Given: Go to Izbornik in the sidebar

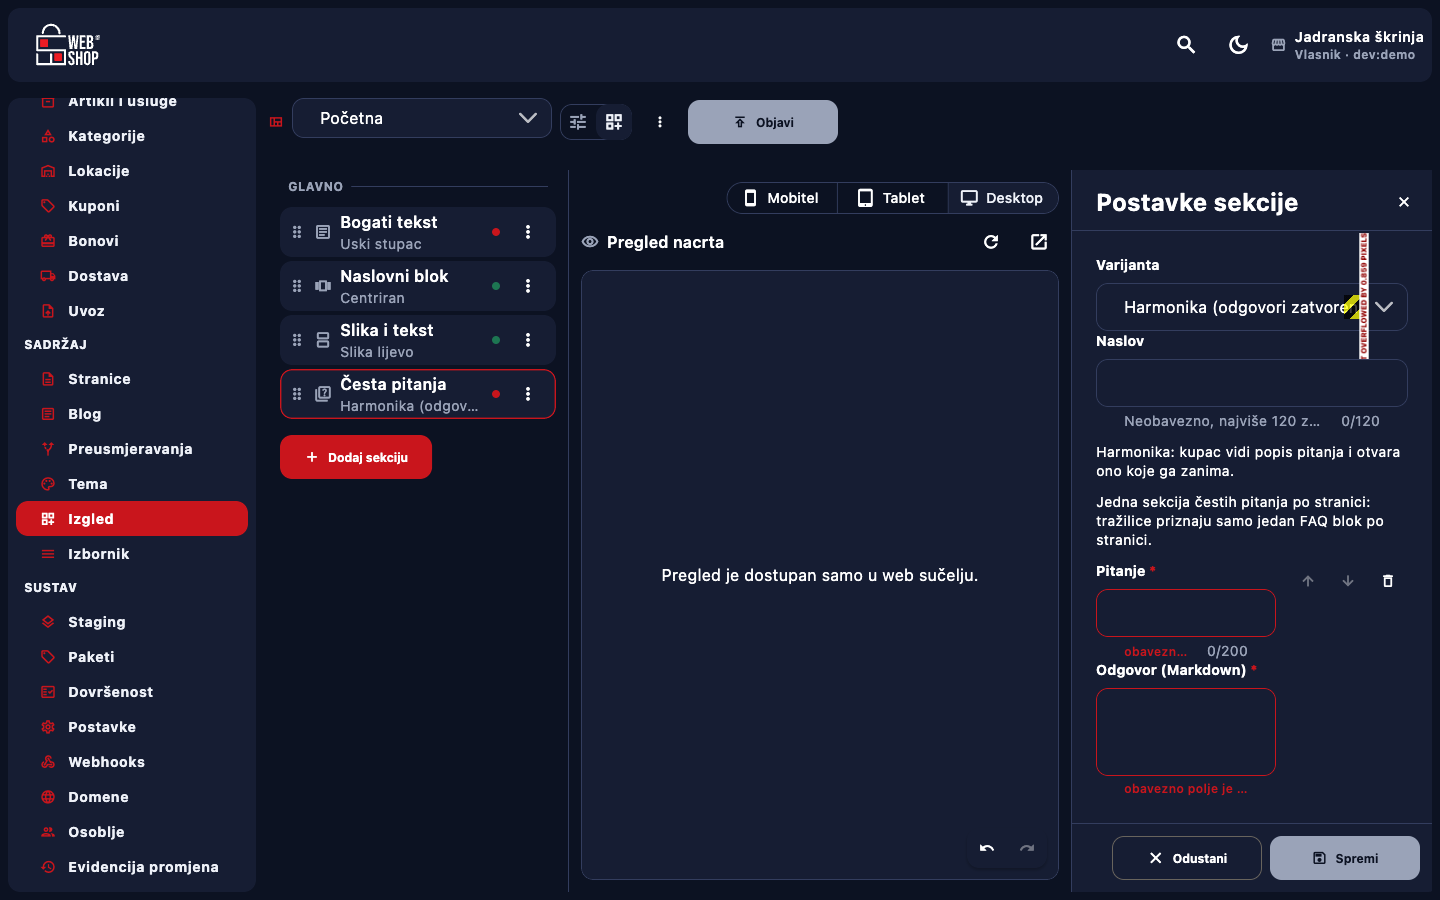Looking at the screenshot, I should tap(132, 554).
